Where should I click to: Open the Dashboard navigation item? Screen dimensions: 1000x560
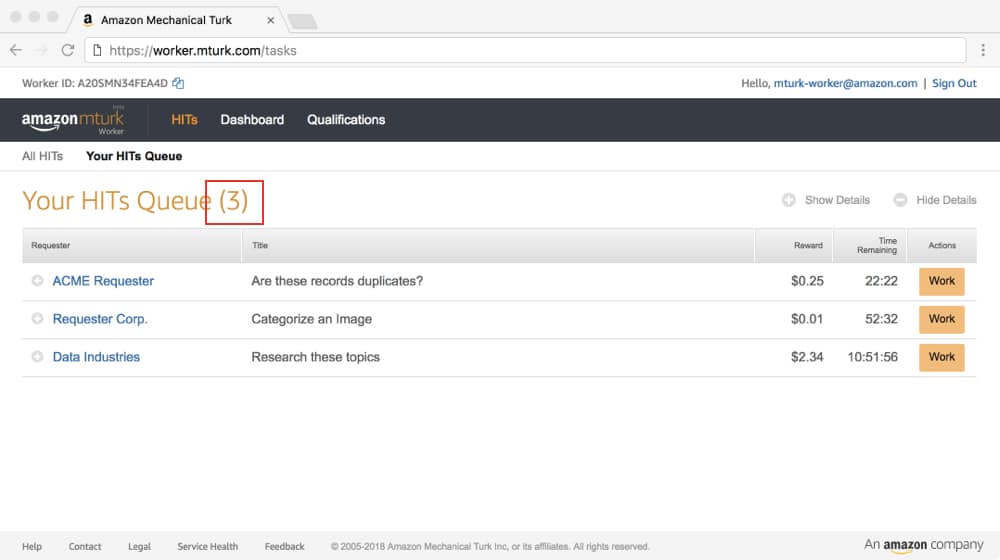point(252,120)
